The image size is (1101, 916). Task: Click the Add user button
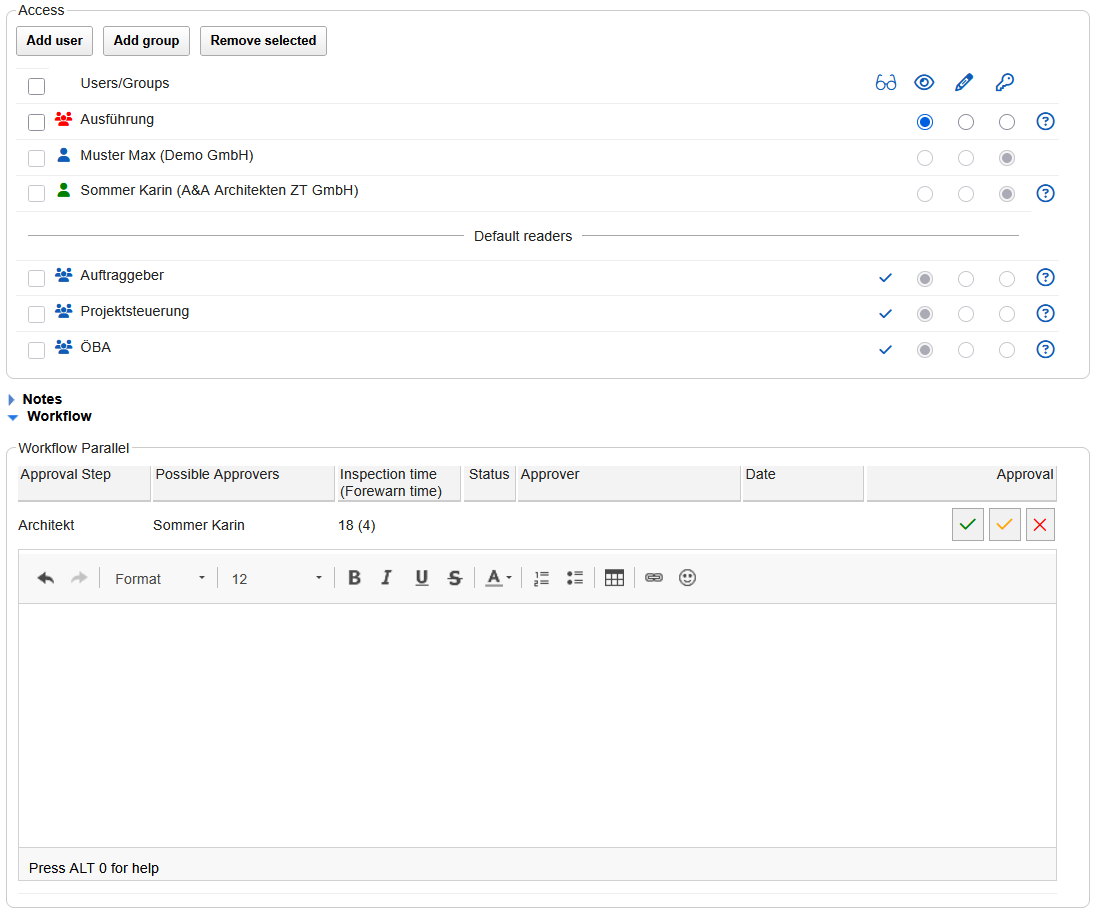(x=54, y=41)
